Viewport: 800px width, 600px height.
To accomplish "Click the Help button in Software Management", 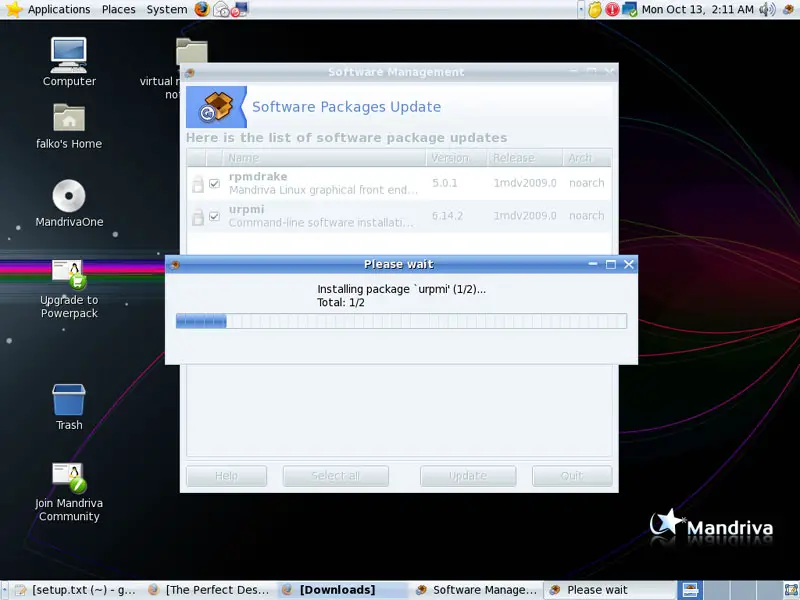I will pyautogui.click(x=227, y=476).
